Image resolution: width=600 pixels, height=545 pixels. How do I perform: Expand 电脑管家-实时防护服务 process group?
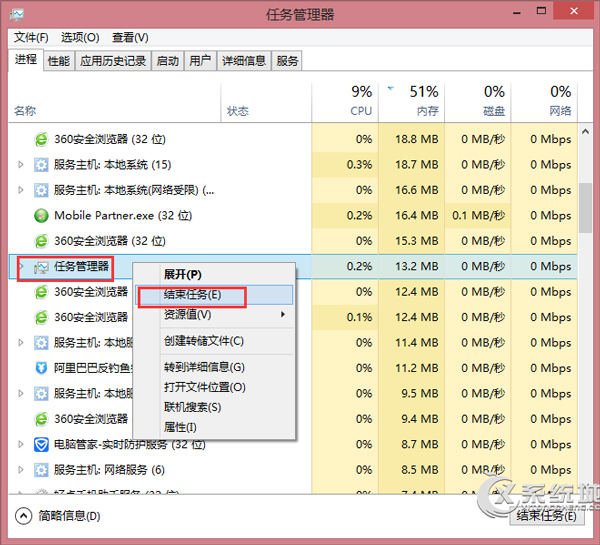pos(21,444)
